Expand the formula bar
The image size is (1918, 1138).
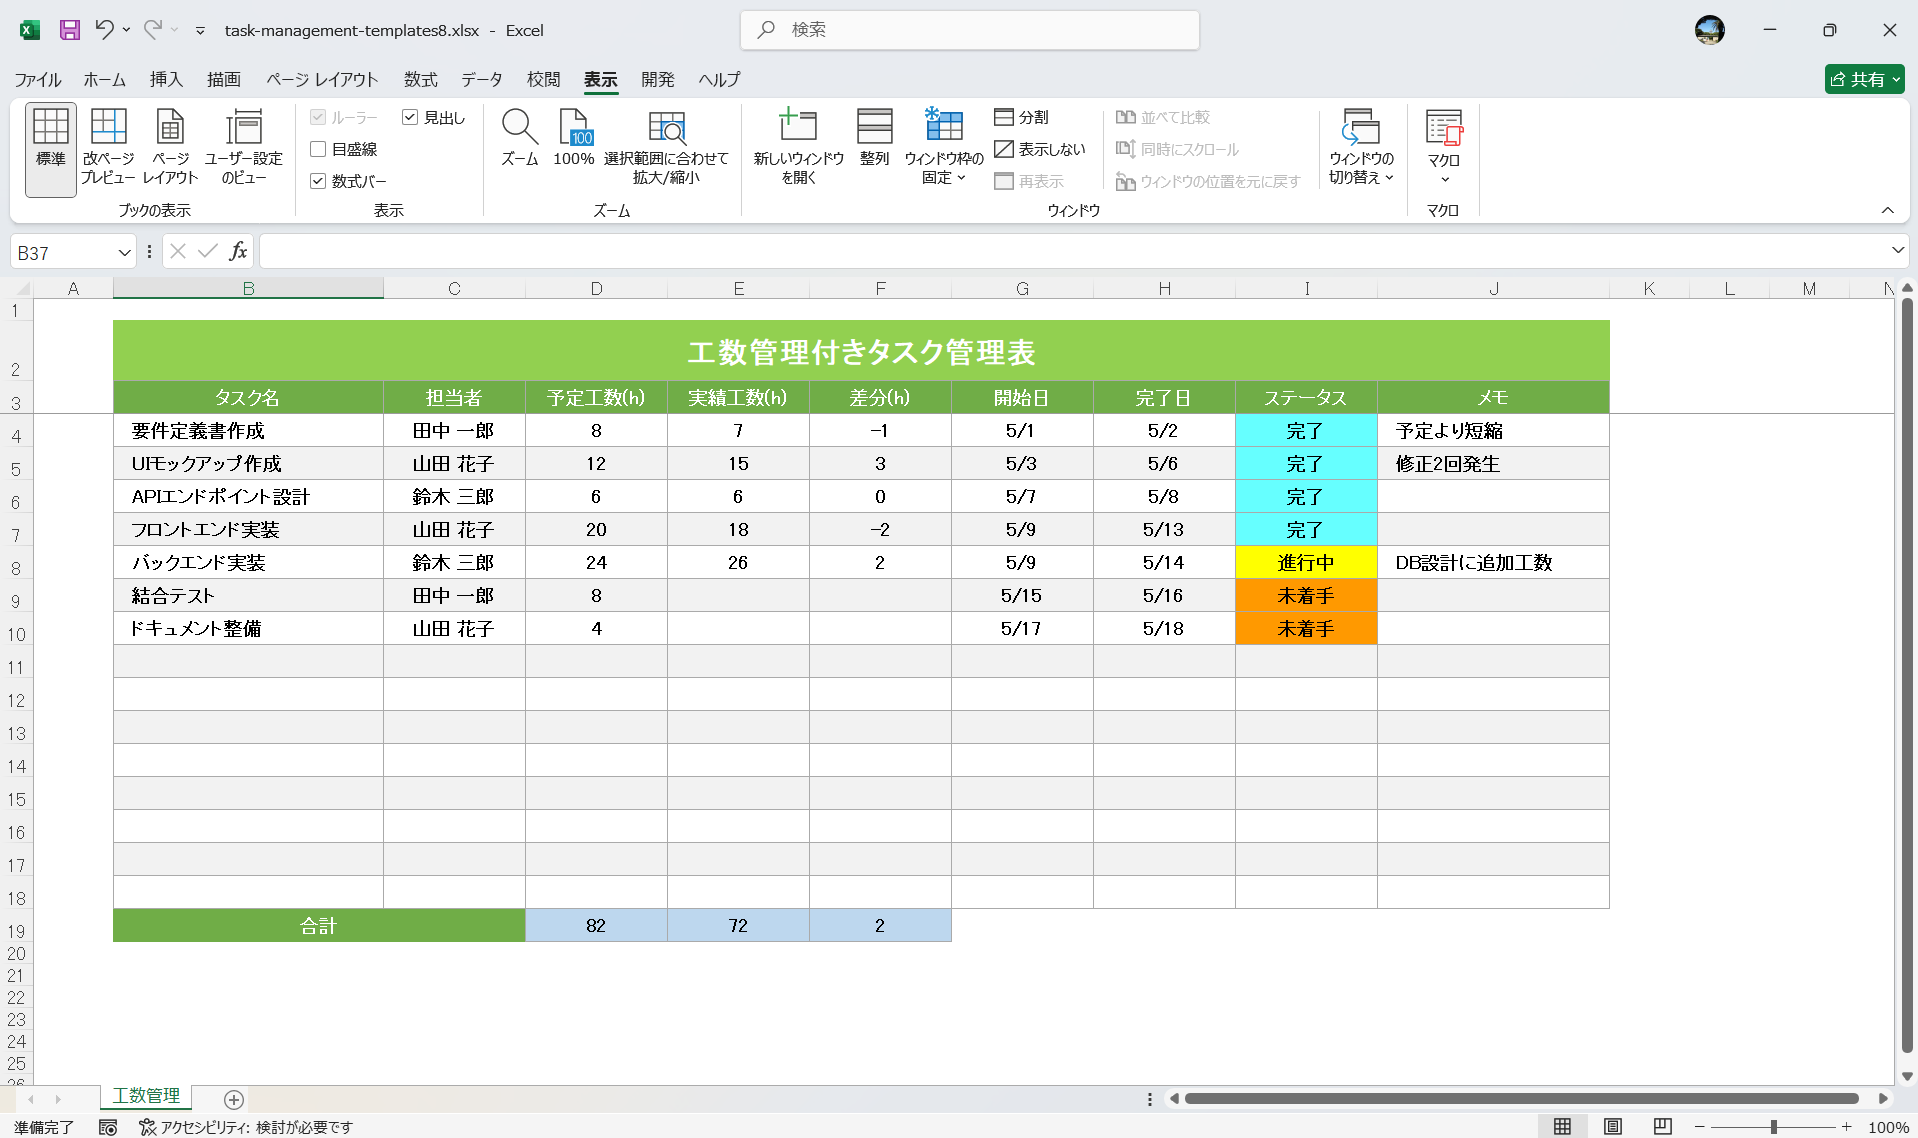(1897, 250)
